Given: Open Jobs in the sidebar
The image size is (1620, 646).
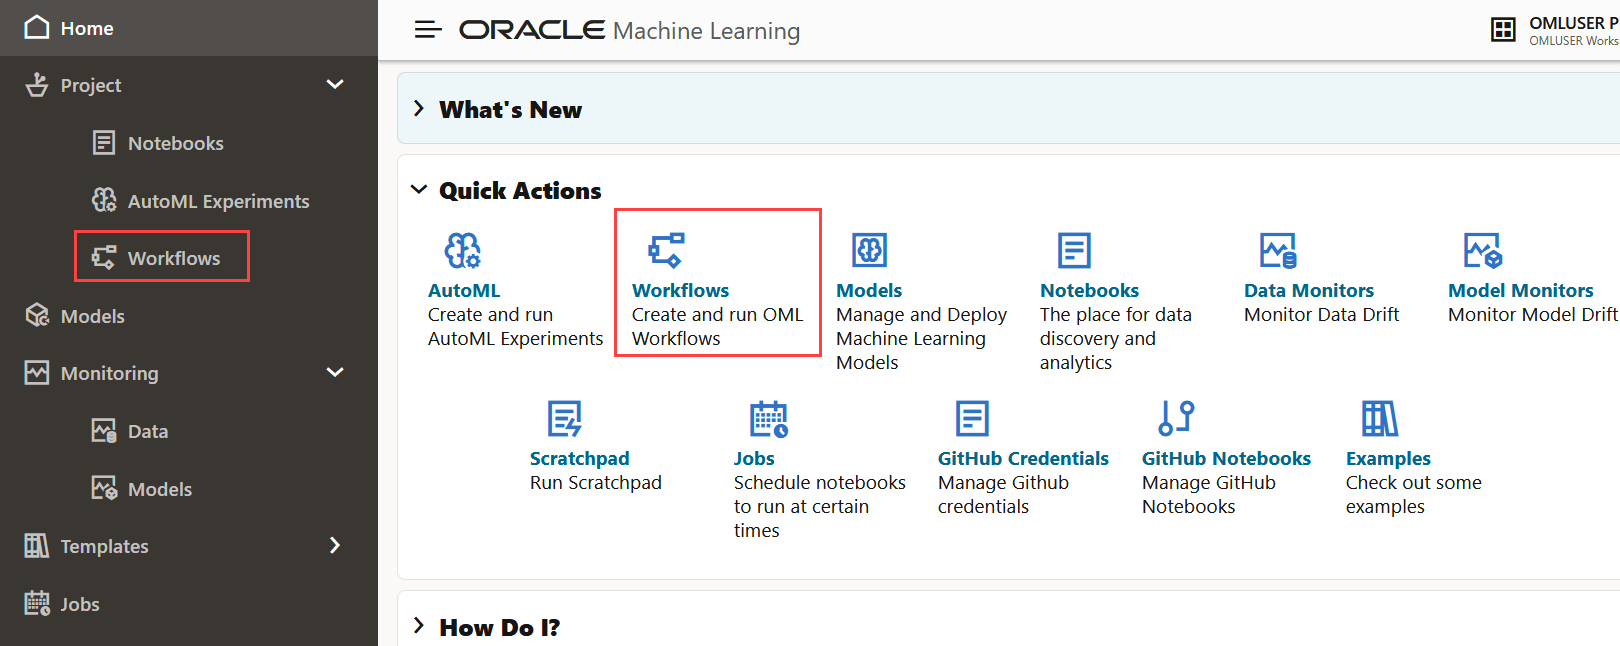Looking at the screenshot, I should pyautogui.click(x=80, y=605).
